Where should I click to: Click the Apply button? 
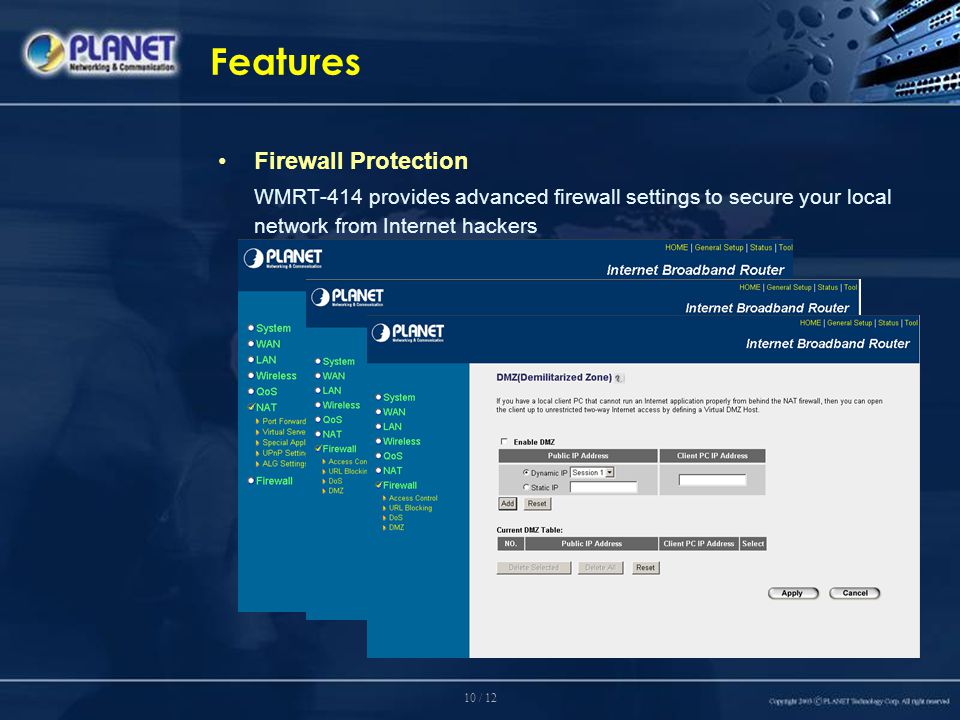pos(793,593)
